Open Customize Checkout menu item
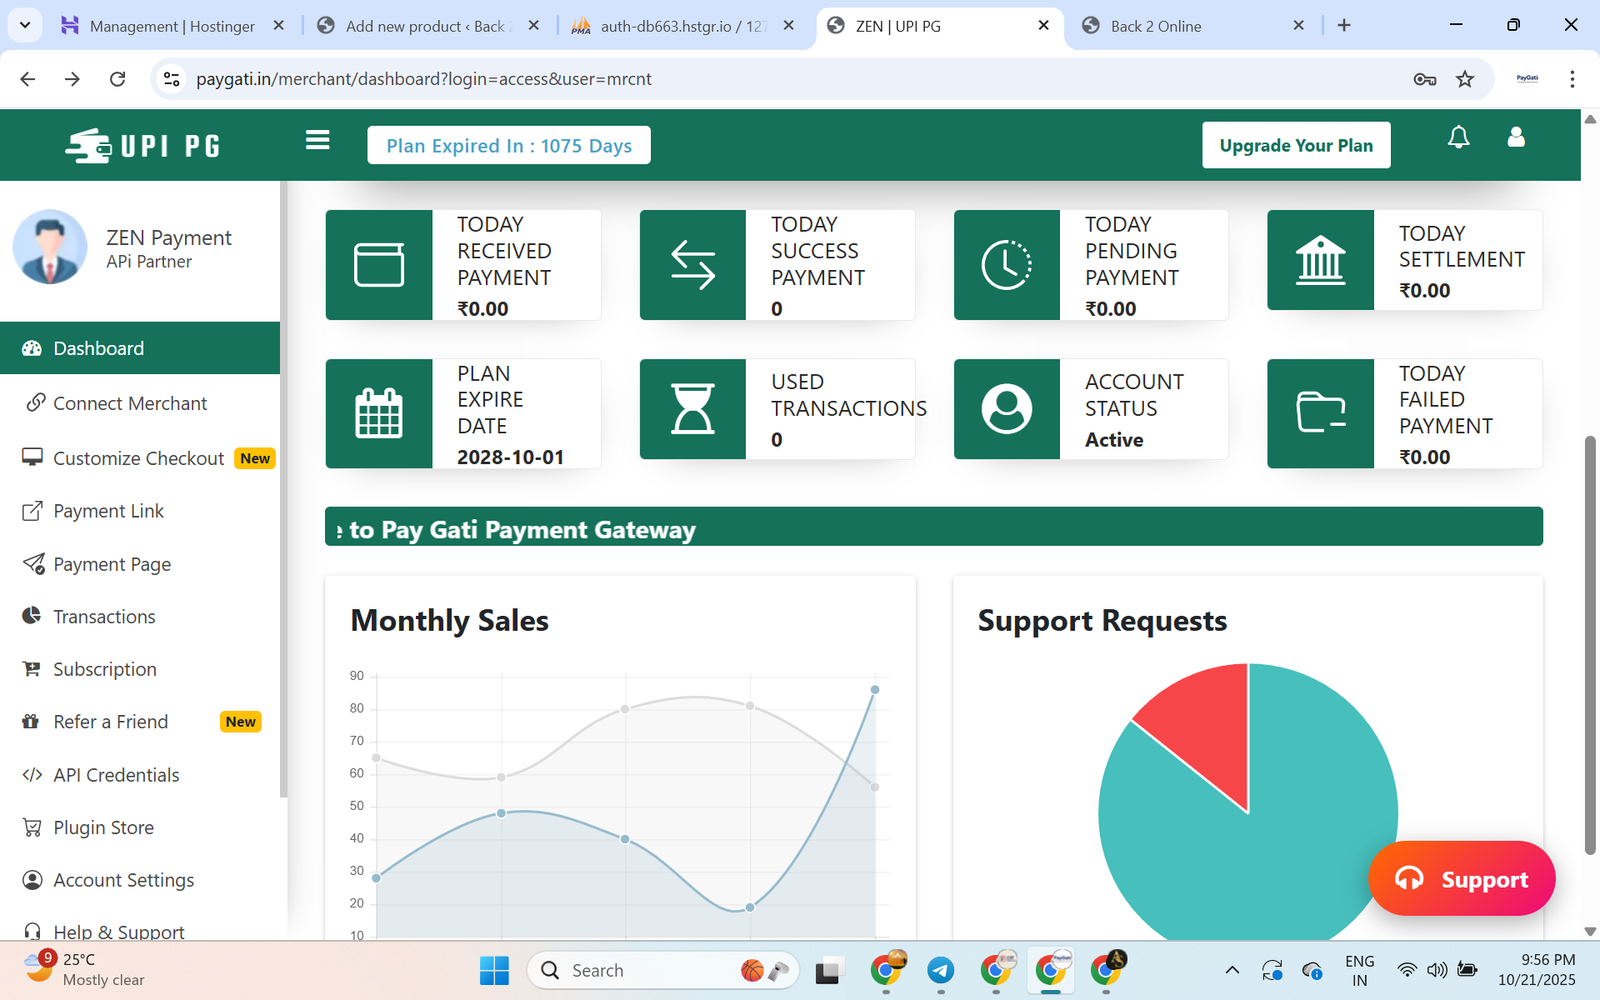Screen dimensions: 1600x1000 click(x=138, y=459)
